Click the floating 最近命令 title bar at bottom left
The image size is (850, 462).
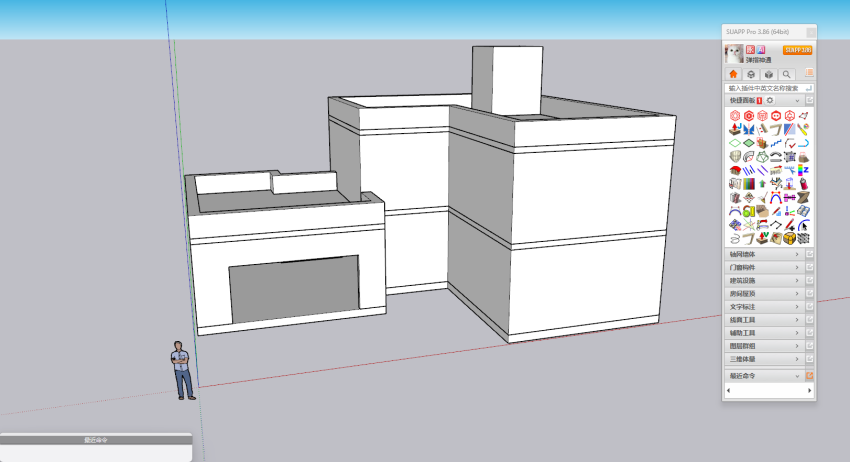click(x=96, y=440)
